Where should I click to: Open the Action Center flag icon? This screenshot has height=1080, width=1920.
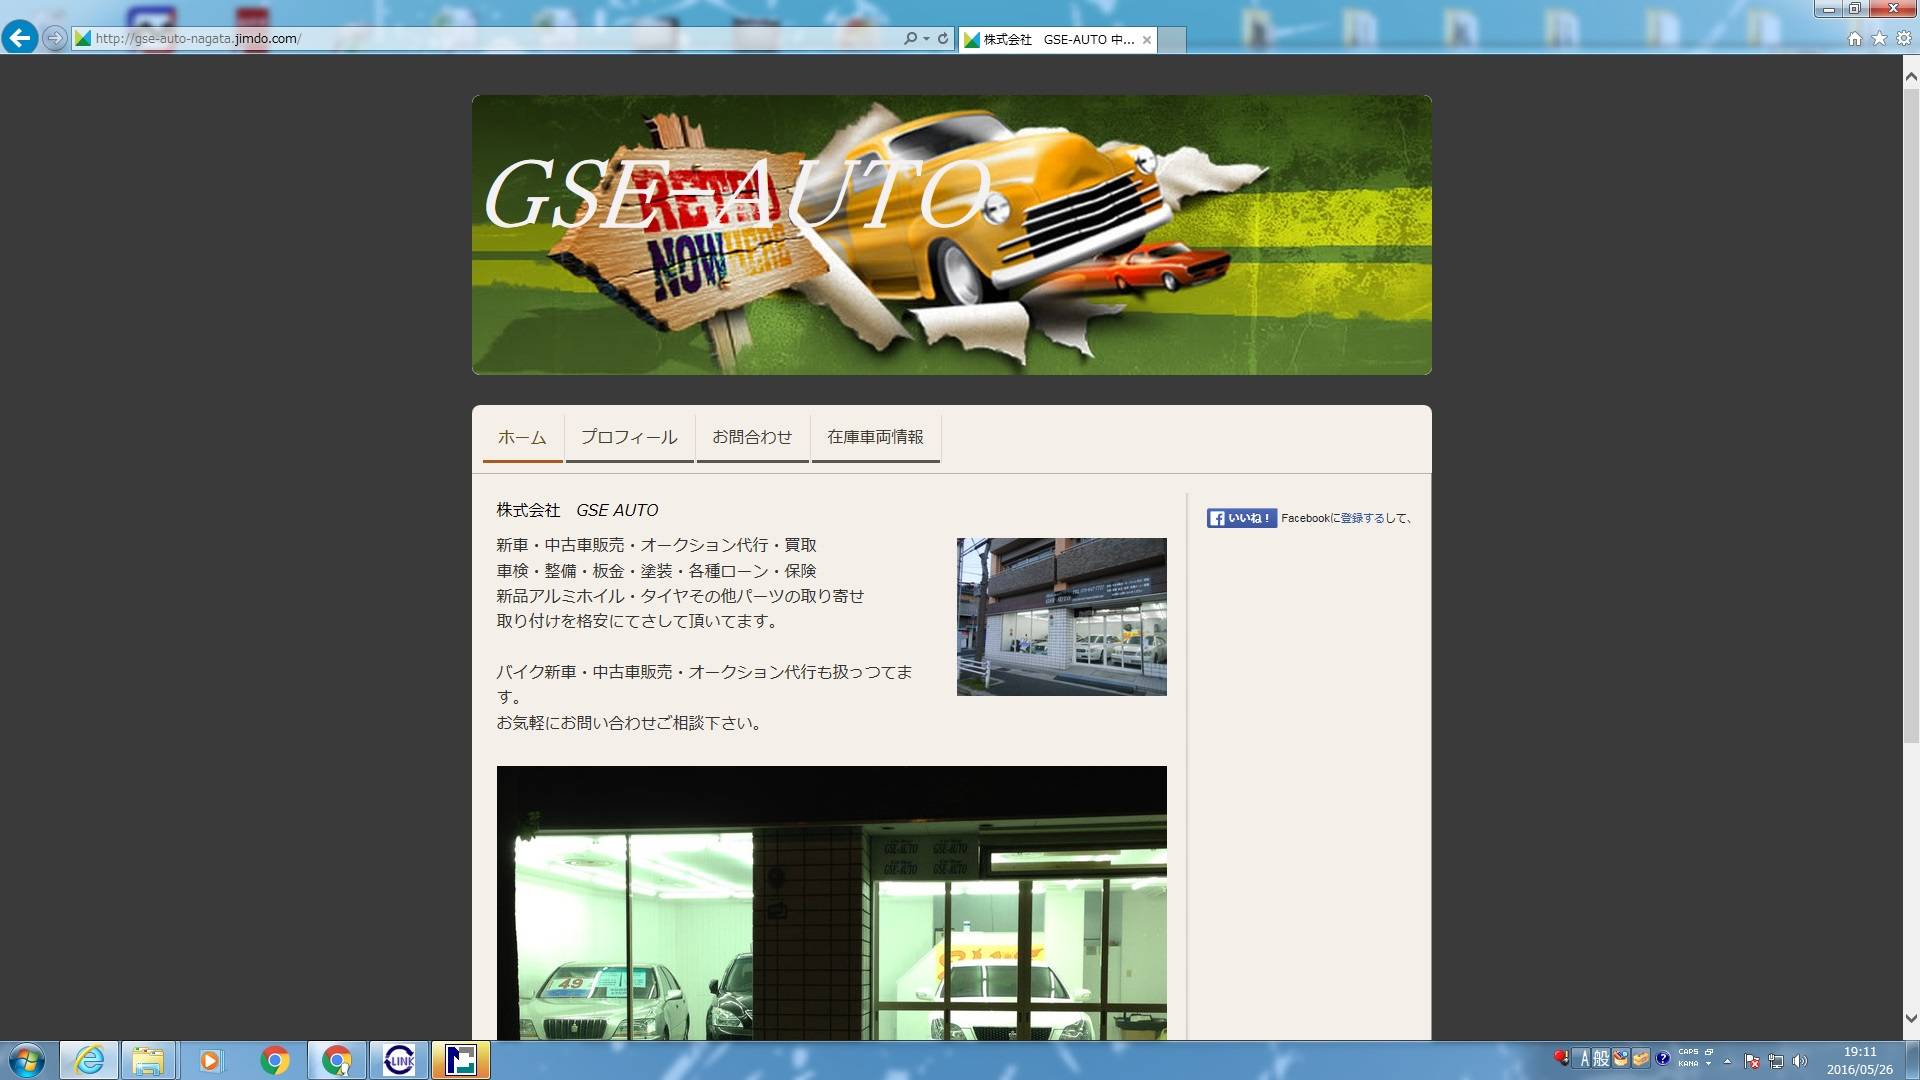coord(1752,1061)
